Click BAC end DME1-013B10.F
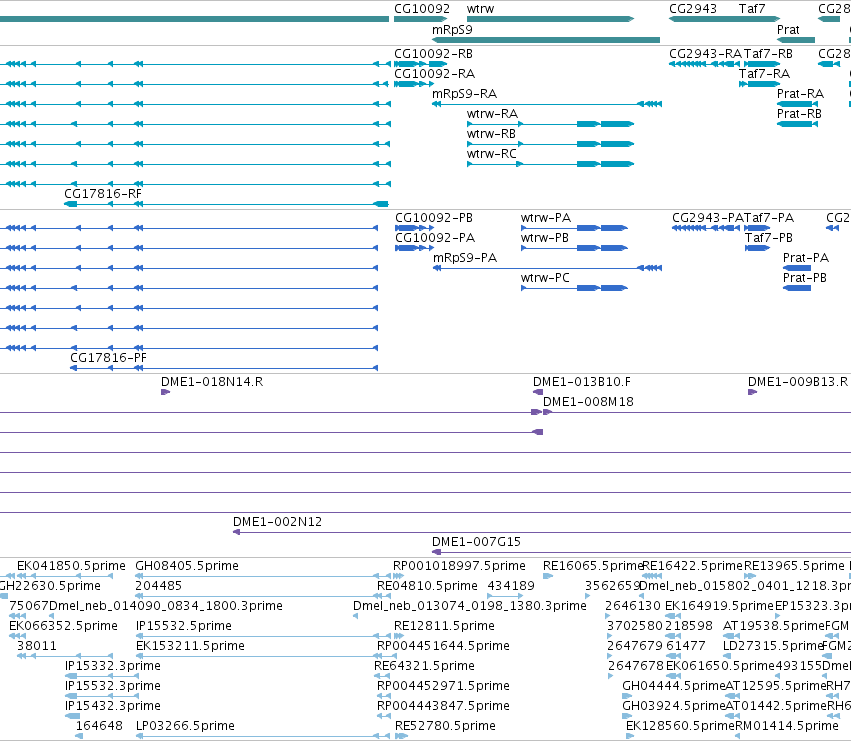851x741 pixels. pos(582,382)
